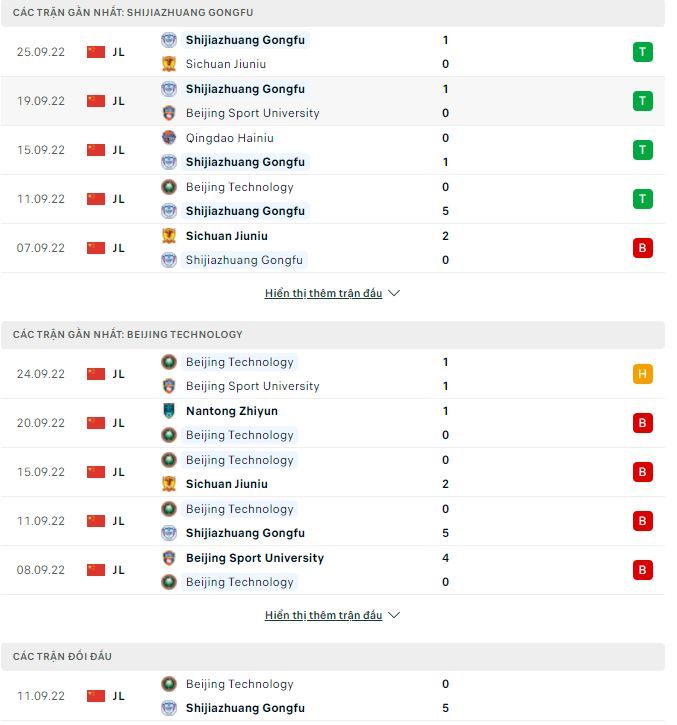Click China flag in head-to-head 11.09.22 row
This screenshot has height=725, width=677.
(96, 696)
